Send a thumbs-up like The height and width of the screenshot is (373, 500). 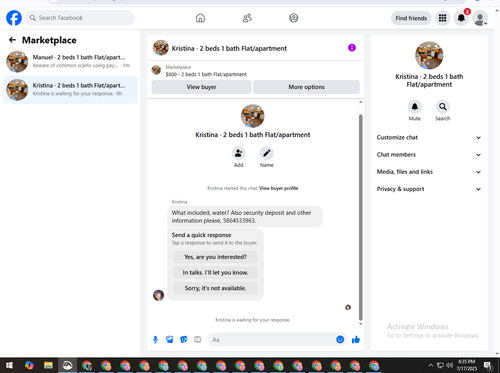[356, 340]
